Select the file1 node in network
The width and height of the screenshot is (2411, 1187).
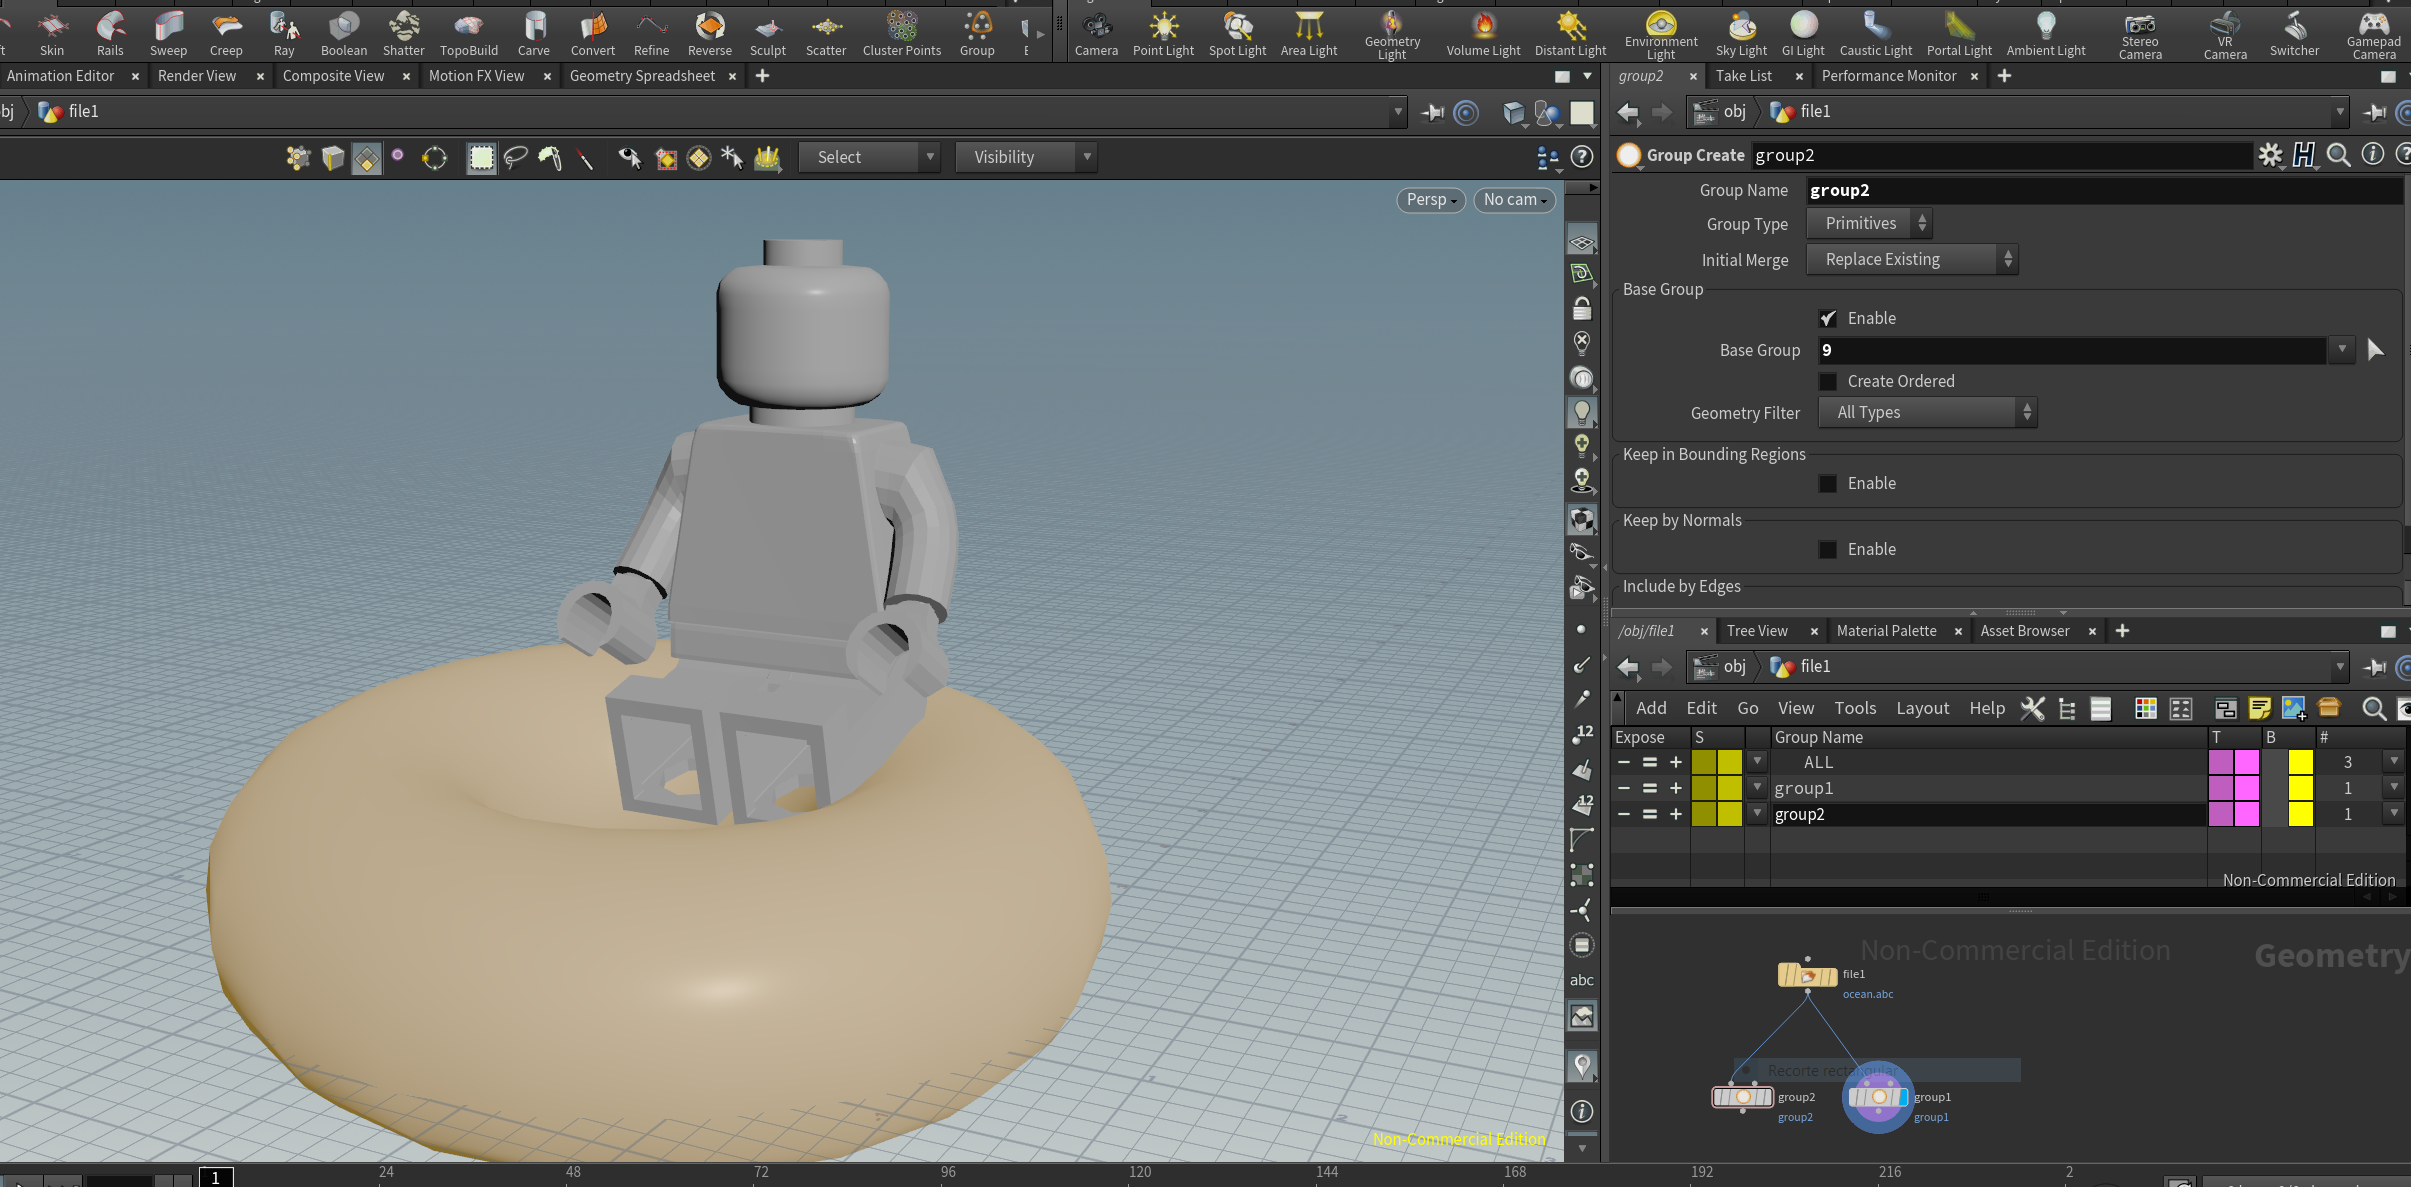pos(1807,974)
